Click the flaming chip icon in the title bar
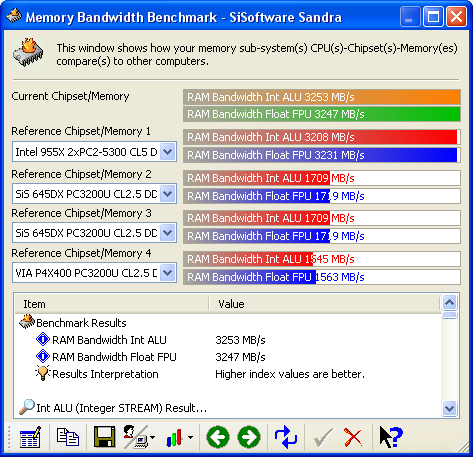 tap(14, 15)
